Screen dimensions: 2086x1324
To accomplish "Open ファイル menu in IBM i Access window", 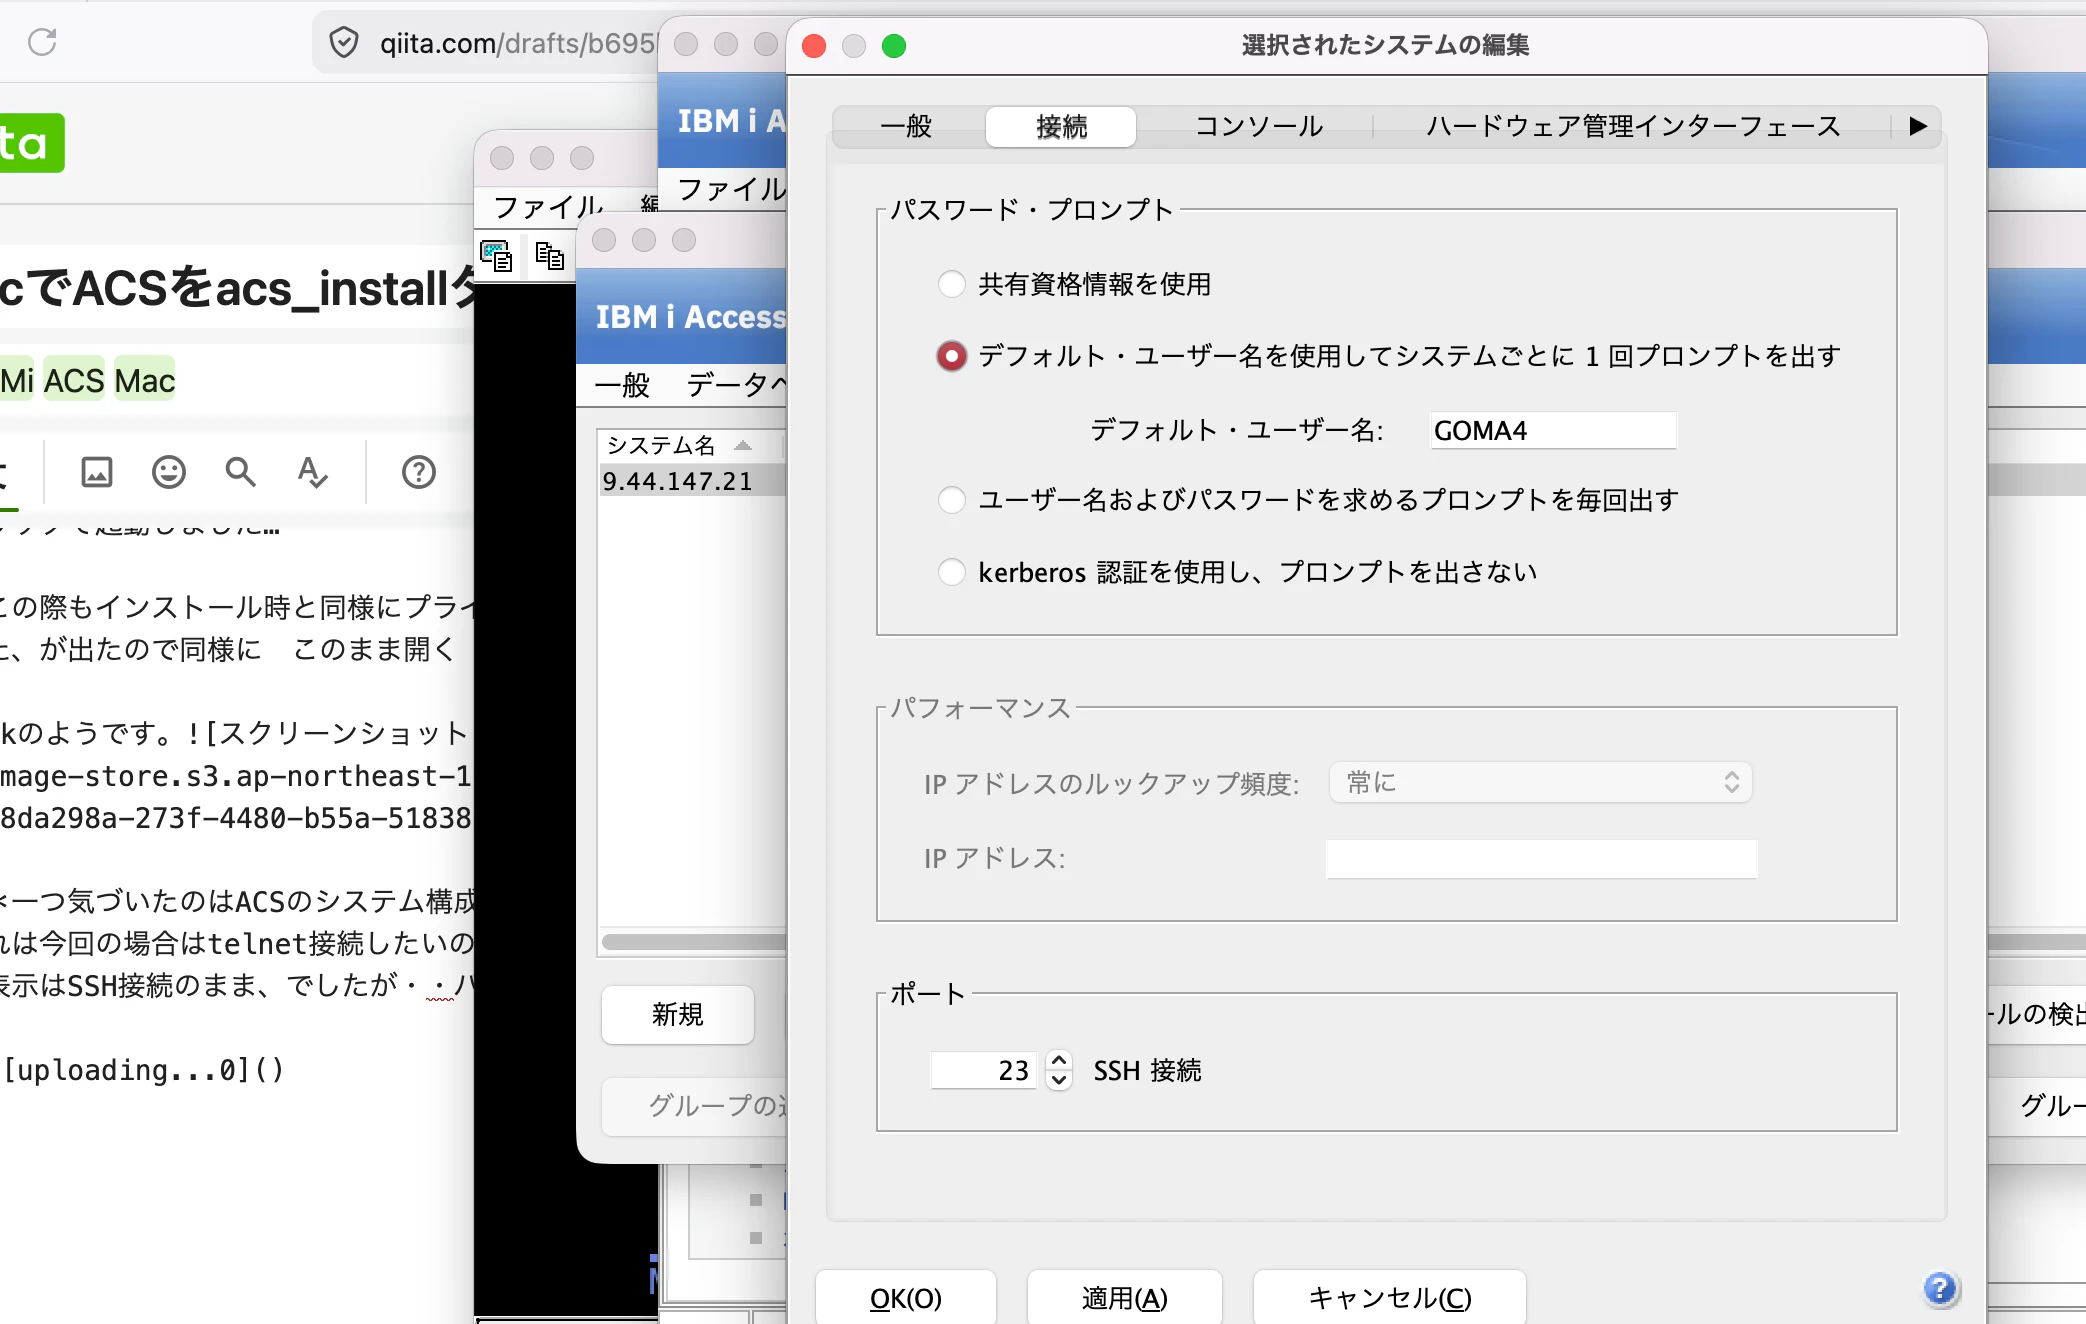I will pyautogui.click(x=732, y=189).
